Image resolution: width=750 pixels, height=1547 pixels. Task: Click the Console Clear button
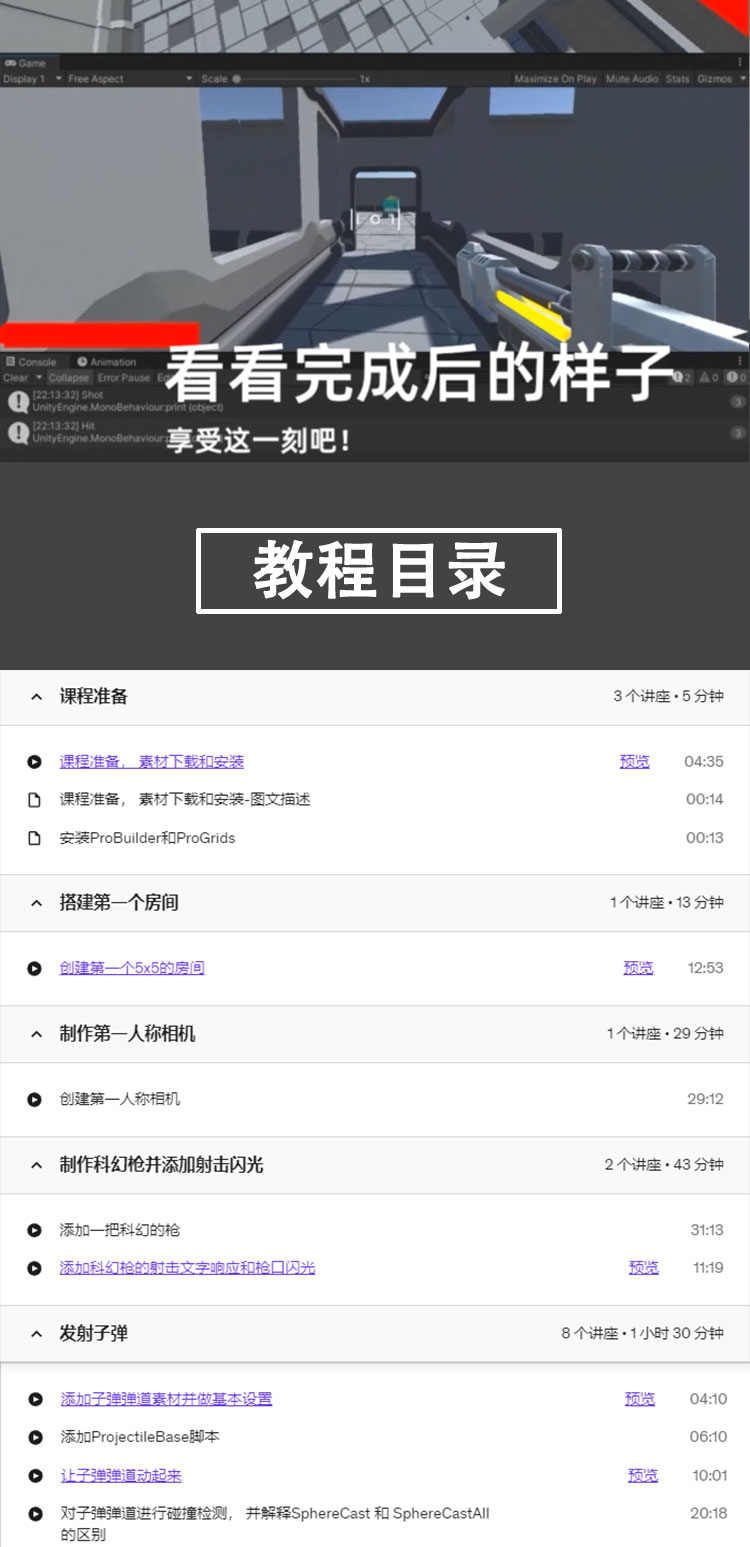tap(15, 378)
